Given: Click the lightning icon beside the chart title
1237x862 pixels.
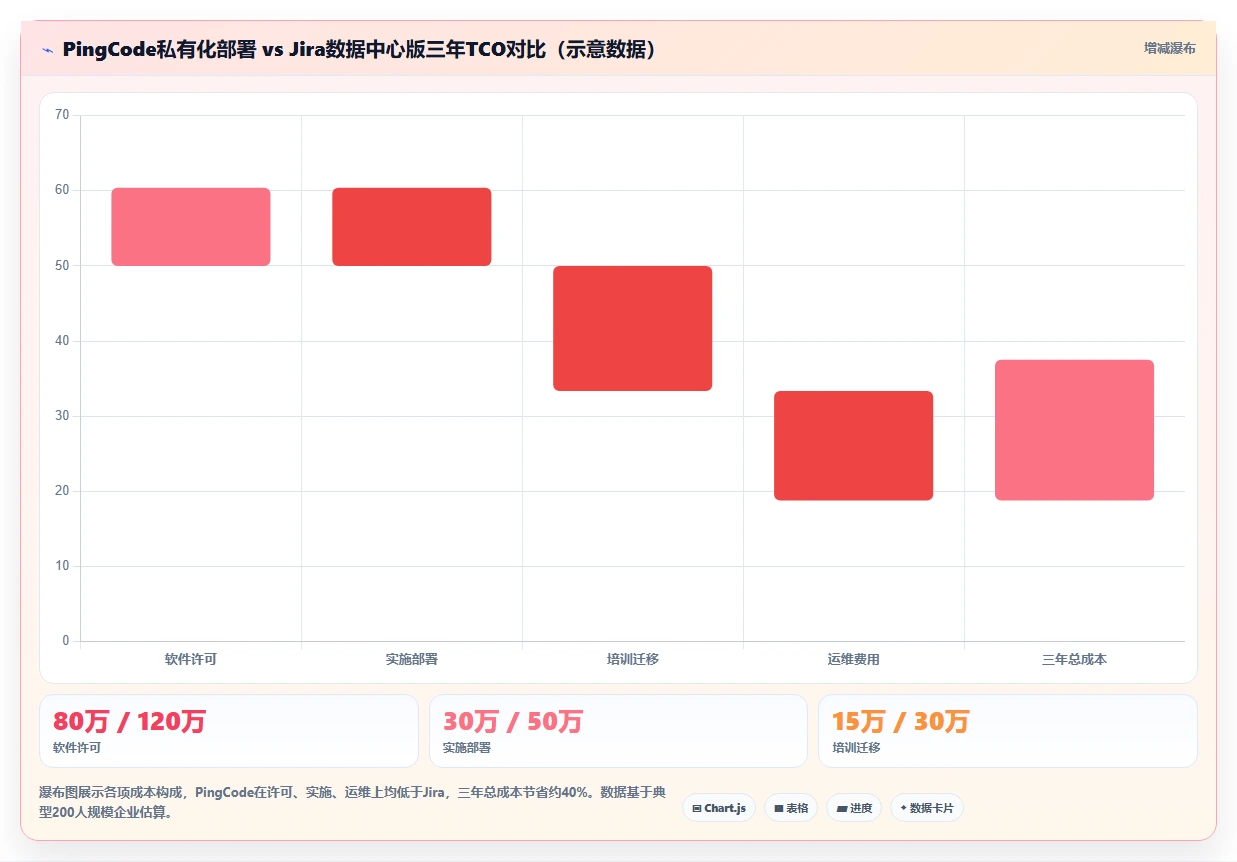Looking at the screenshot, I should click(x=47, y=50).
